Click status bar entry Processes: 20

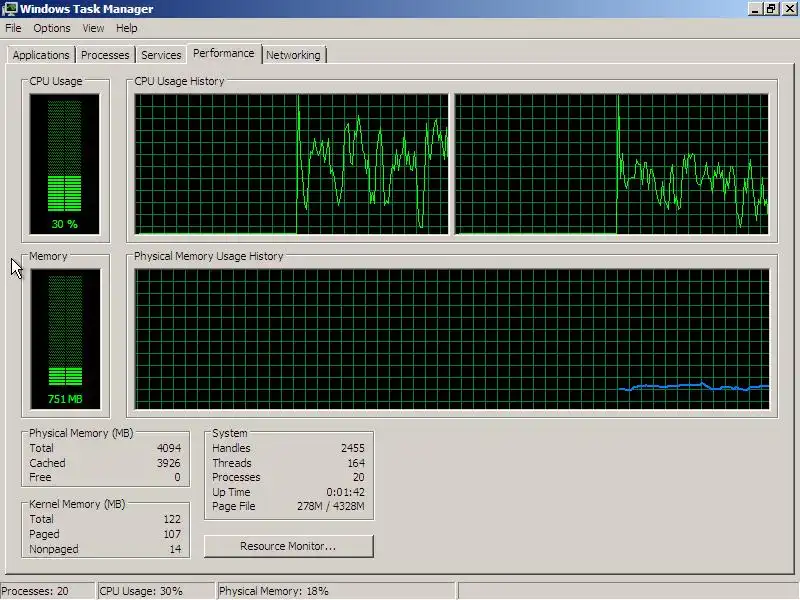tap(47, 591)
